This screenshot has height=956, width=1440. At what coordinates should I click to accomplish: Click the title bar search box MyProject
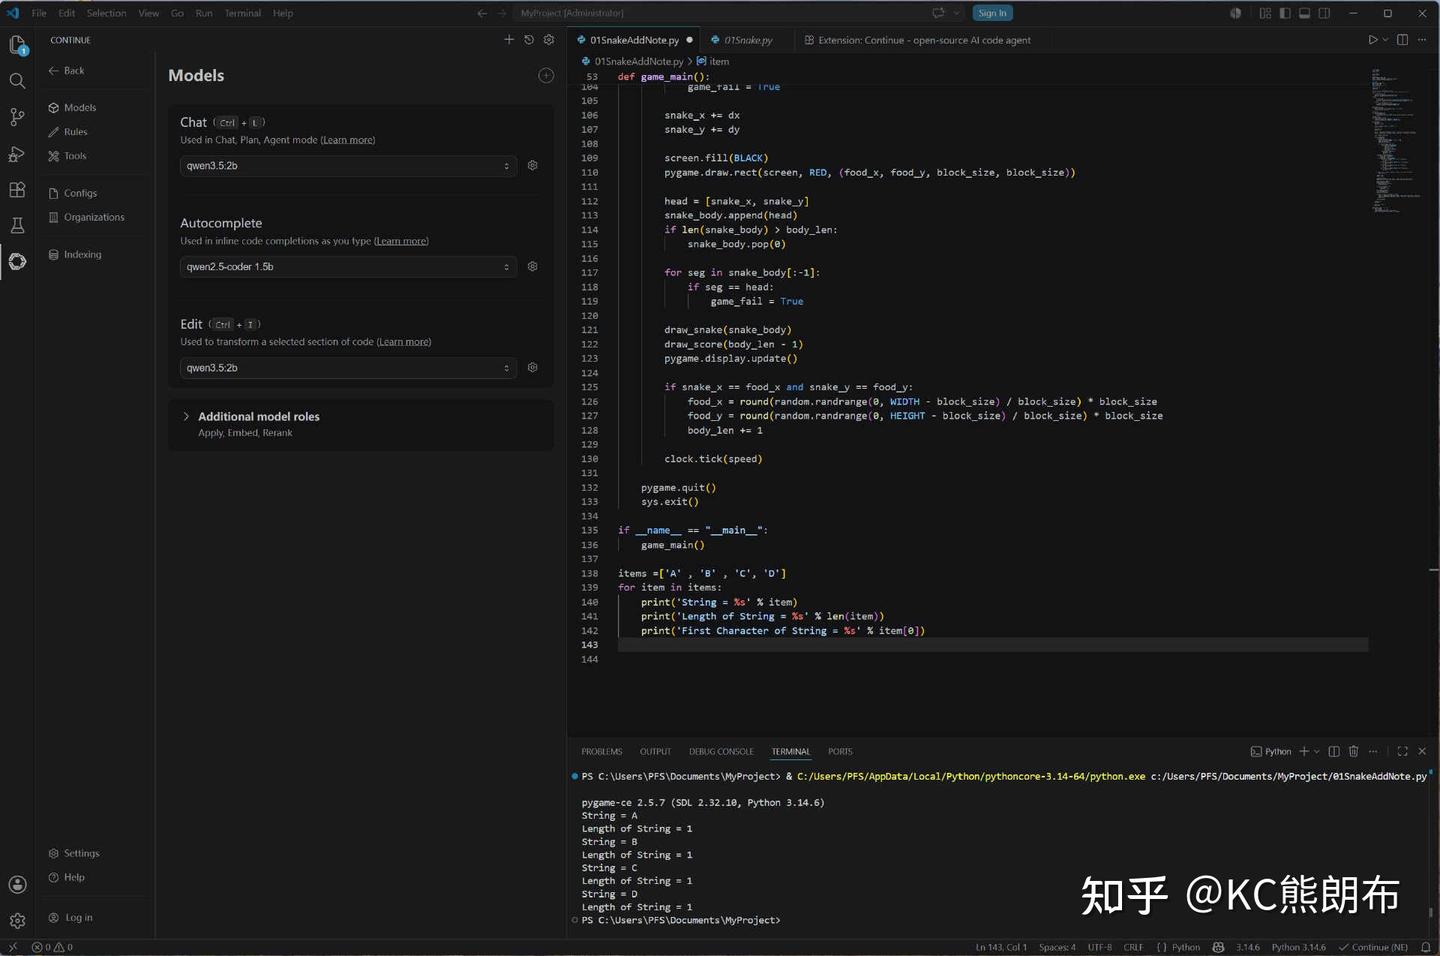pyautogui.click(x=740, y=13)
